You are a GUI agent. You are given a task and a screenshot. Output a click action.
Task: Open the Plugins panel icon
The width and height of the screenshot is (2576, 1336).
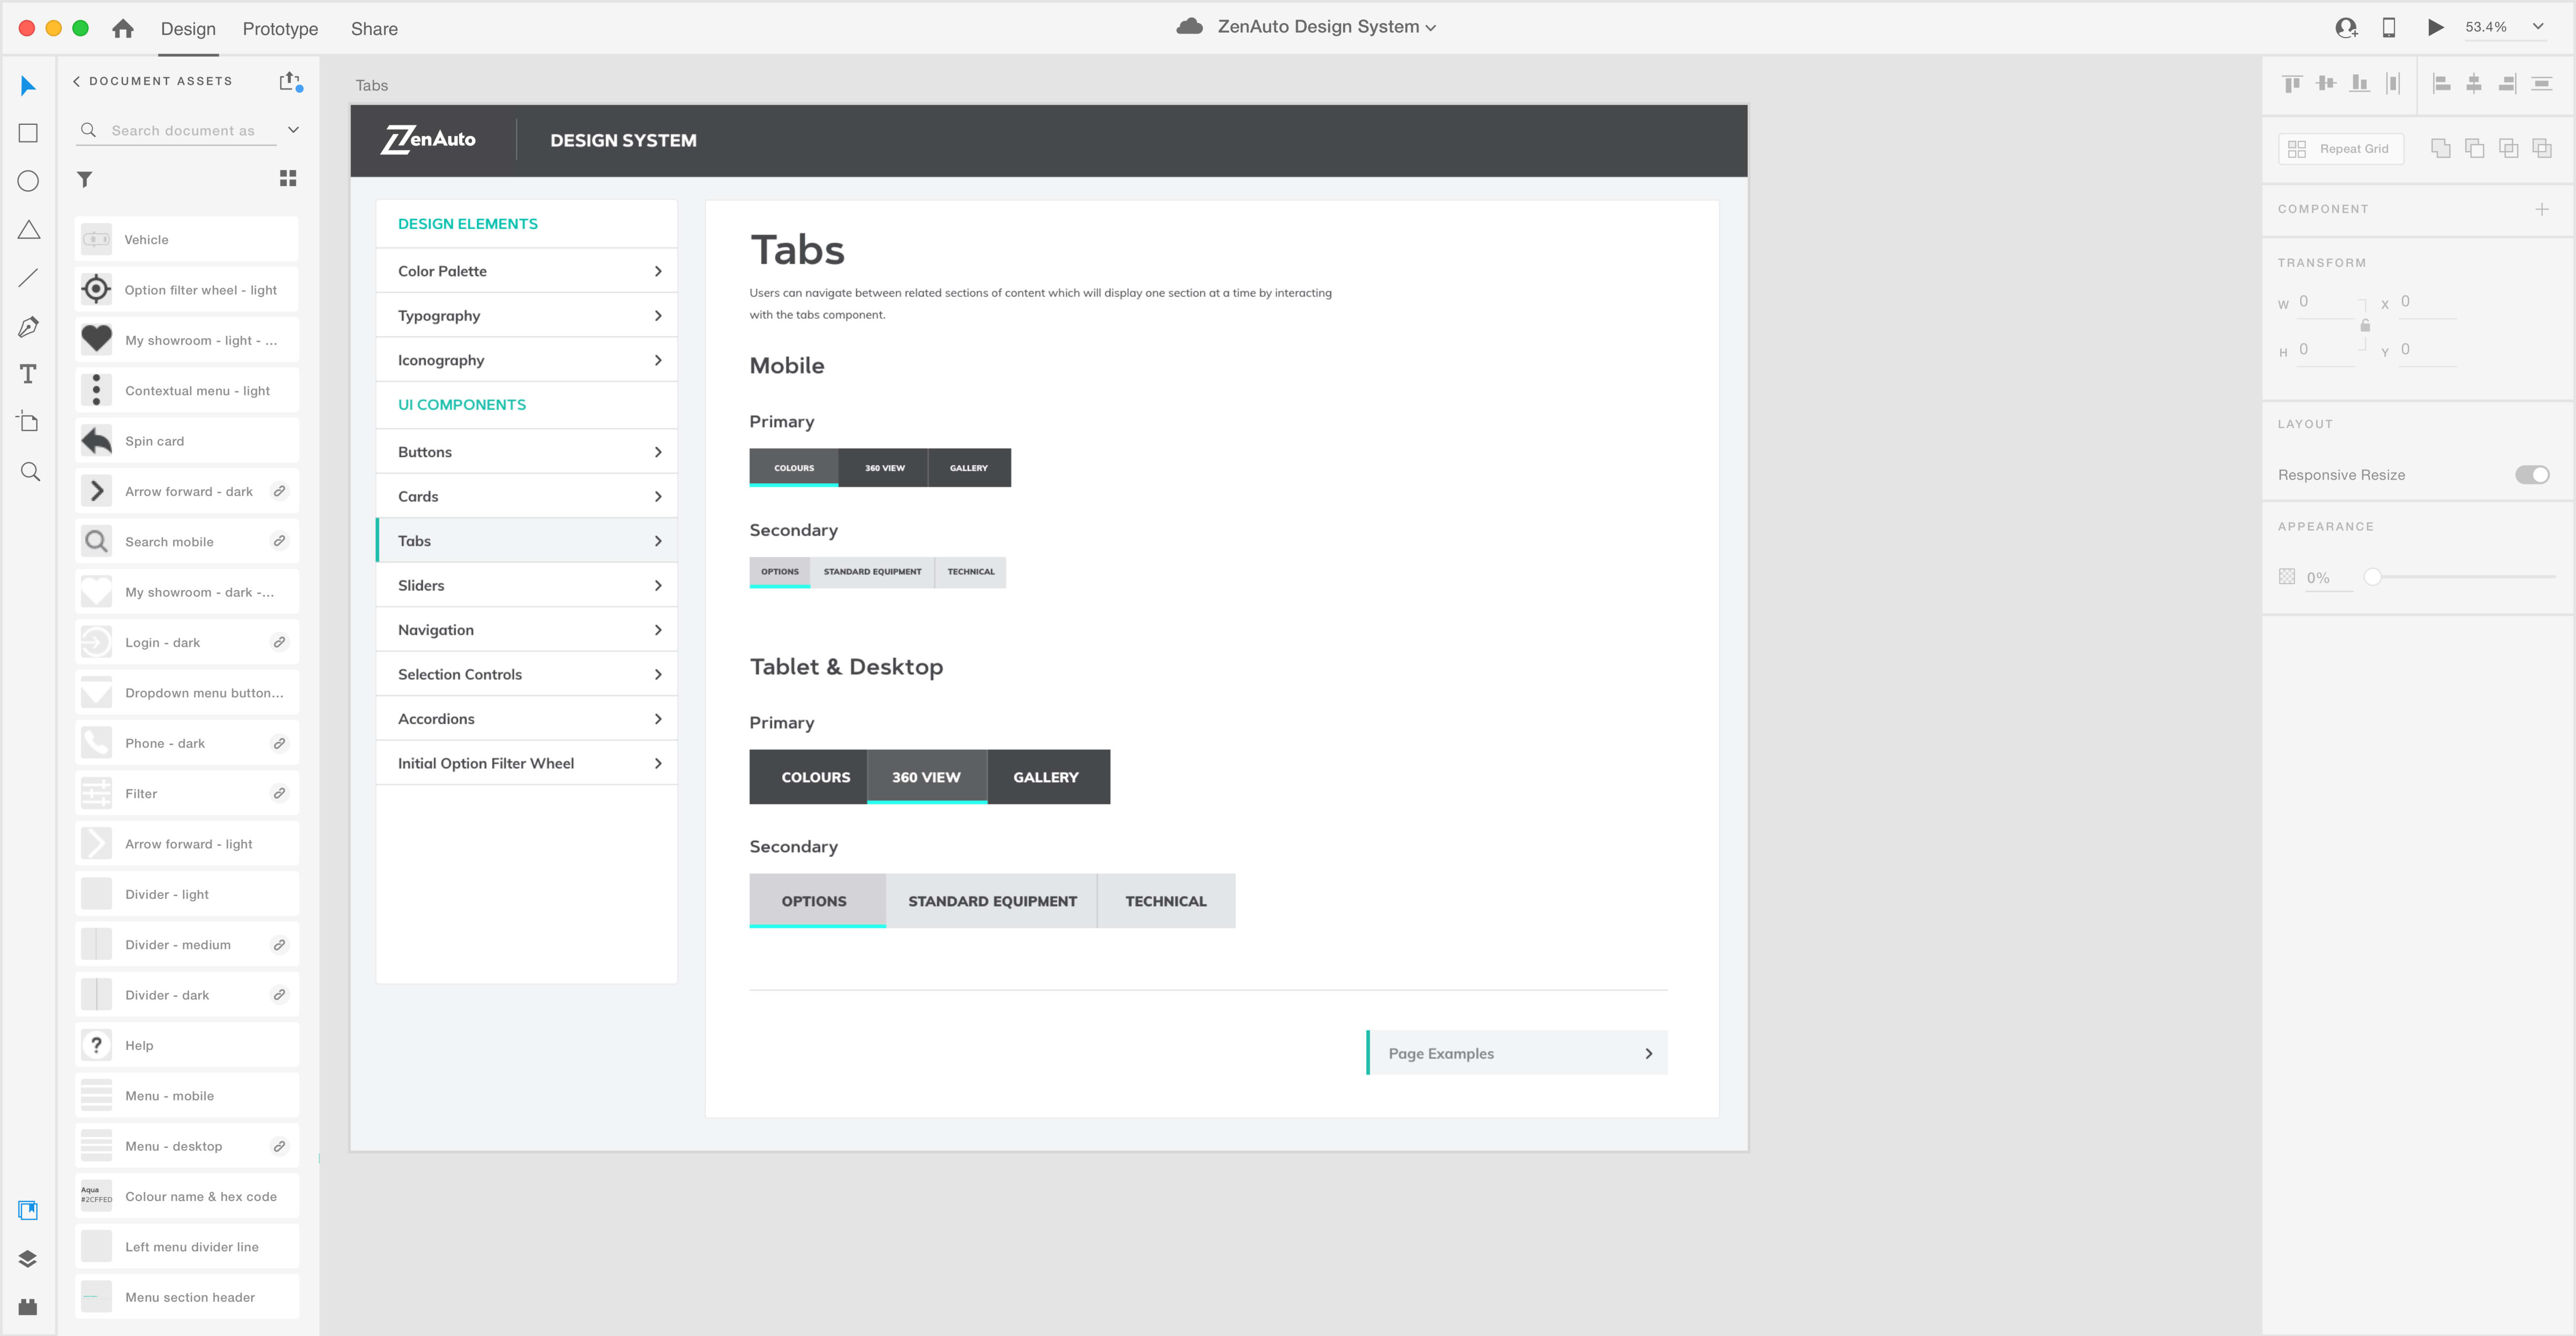28,1307
